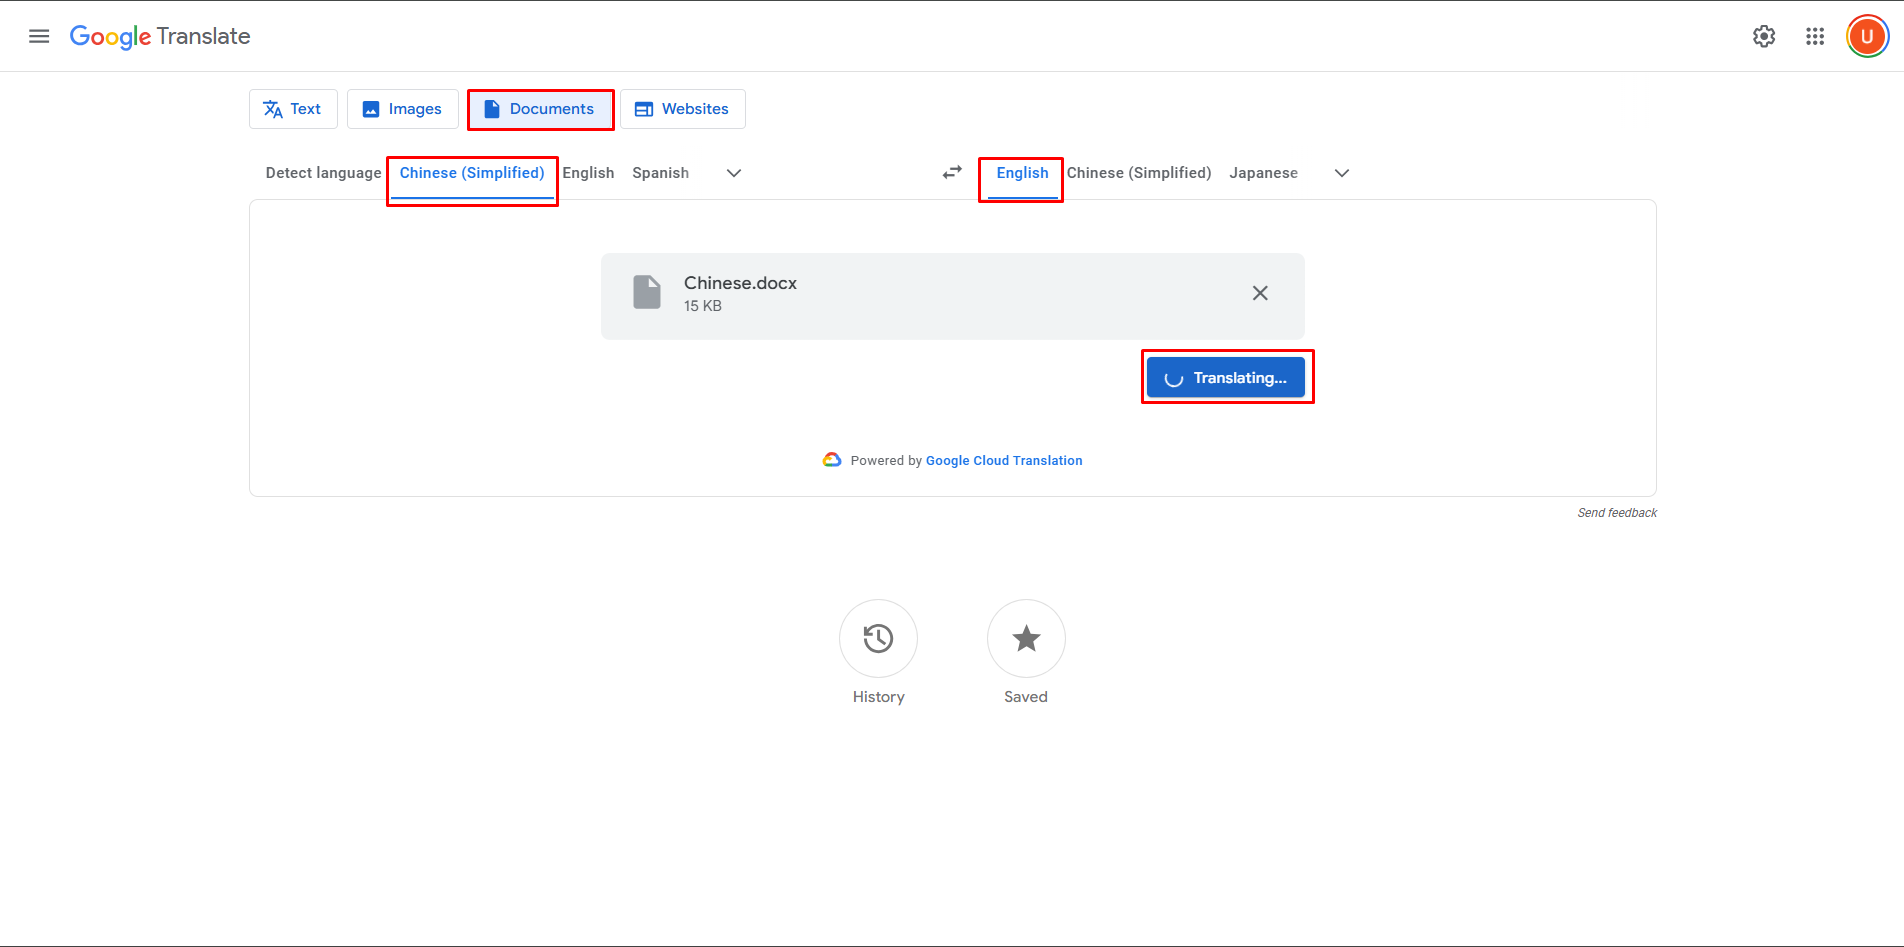The width and height of the screenshot is (1904, 947).
Task: Select Detect language as source
Action: click(x=322, y=172)
